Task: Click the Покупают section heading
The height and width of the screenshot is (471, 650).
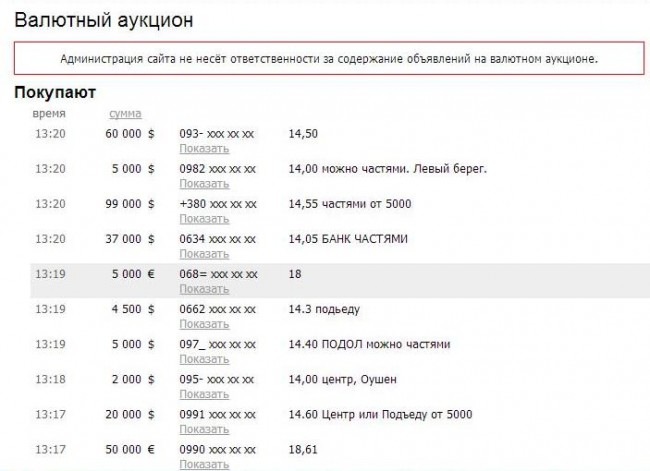Action: point(55,93)
